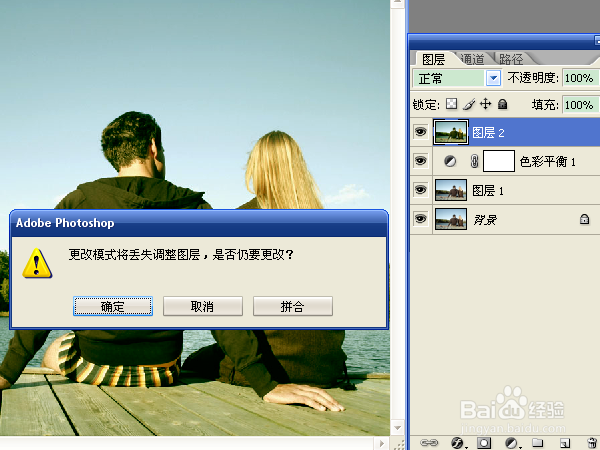Click the 确定 button in the dialog
600x450 pixels.
pos(113,306)
